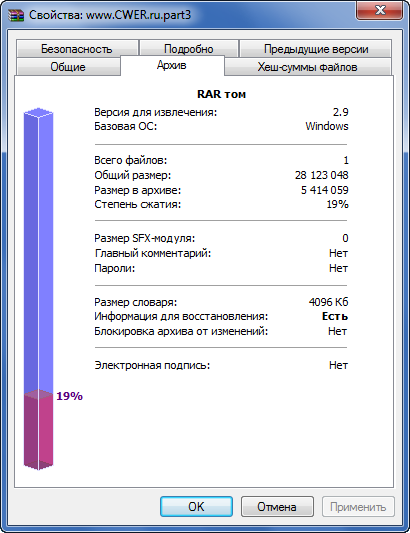This screenshot has height=533, width=410.
Task: Click the window title Свойства: www.CWER.ru.part3
Action: (x=110, y=15)
